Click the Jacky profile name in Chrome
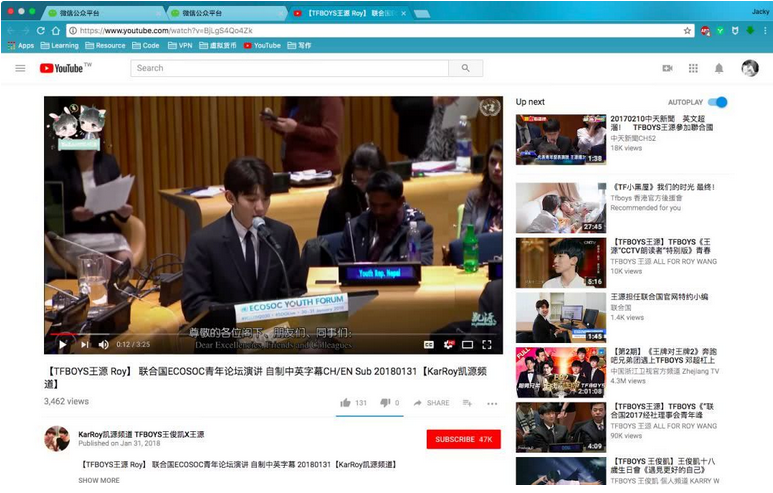The image size is (773, 493). (x=760, y=11)
